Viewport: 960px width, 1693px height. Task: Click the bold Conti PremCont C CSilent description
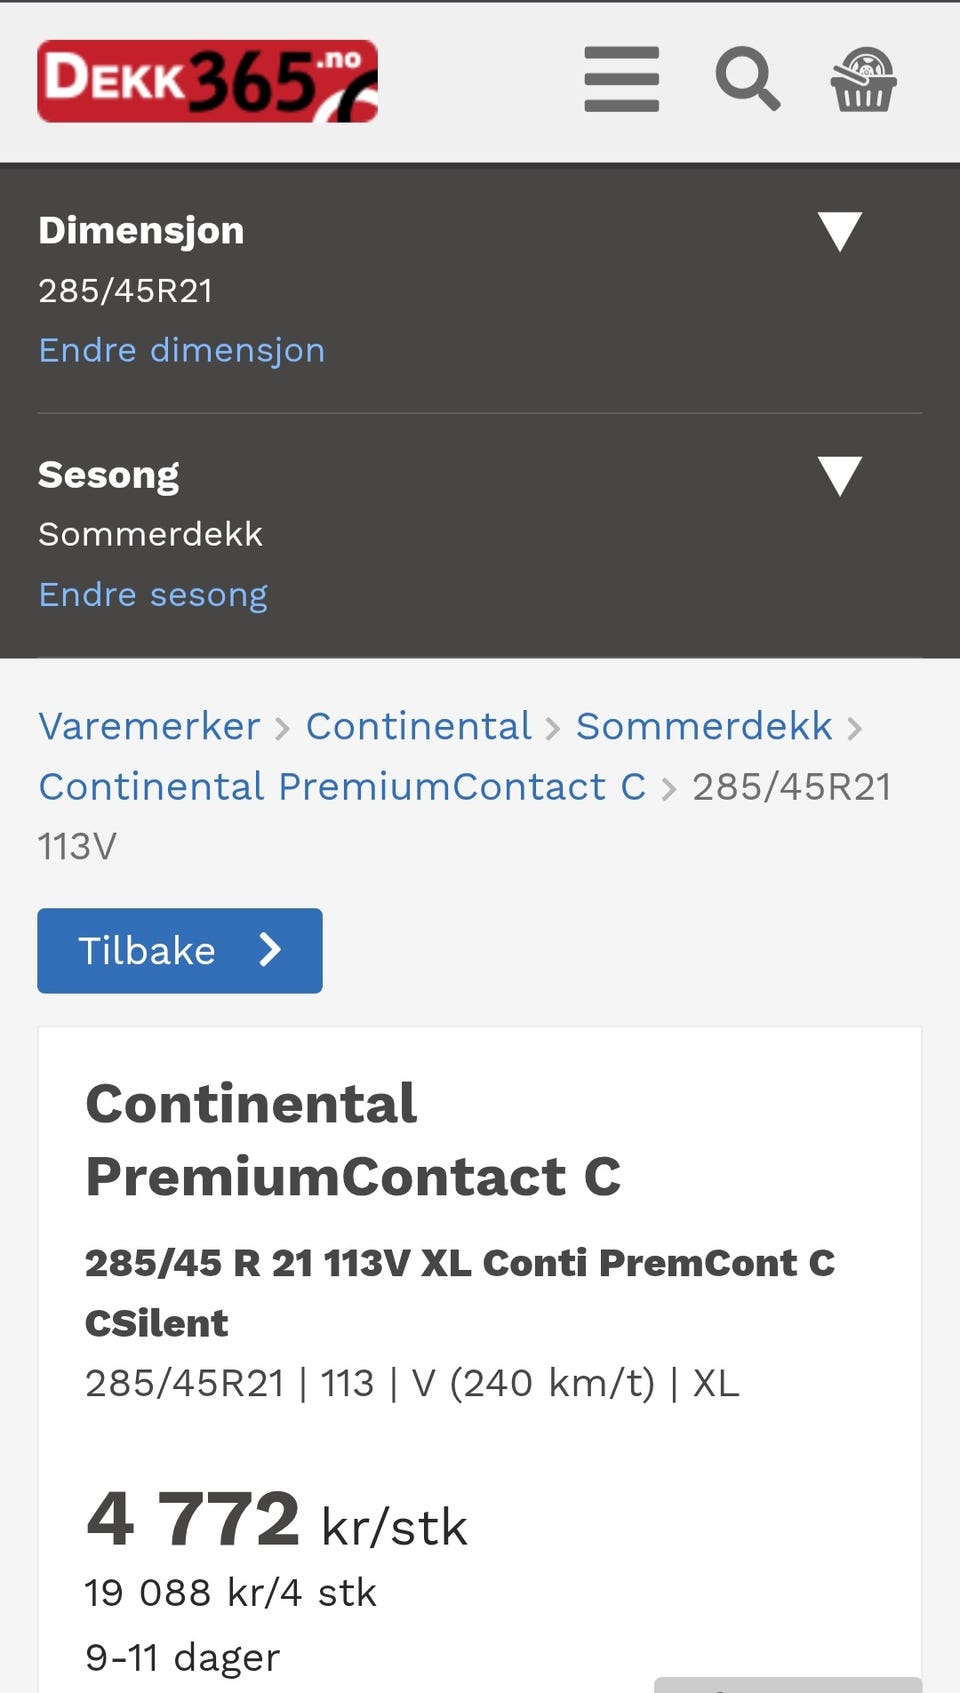tap(459, 1292)
